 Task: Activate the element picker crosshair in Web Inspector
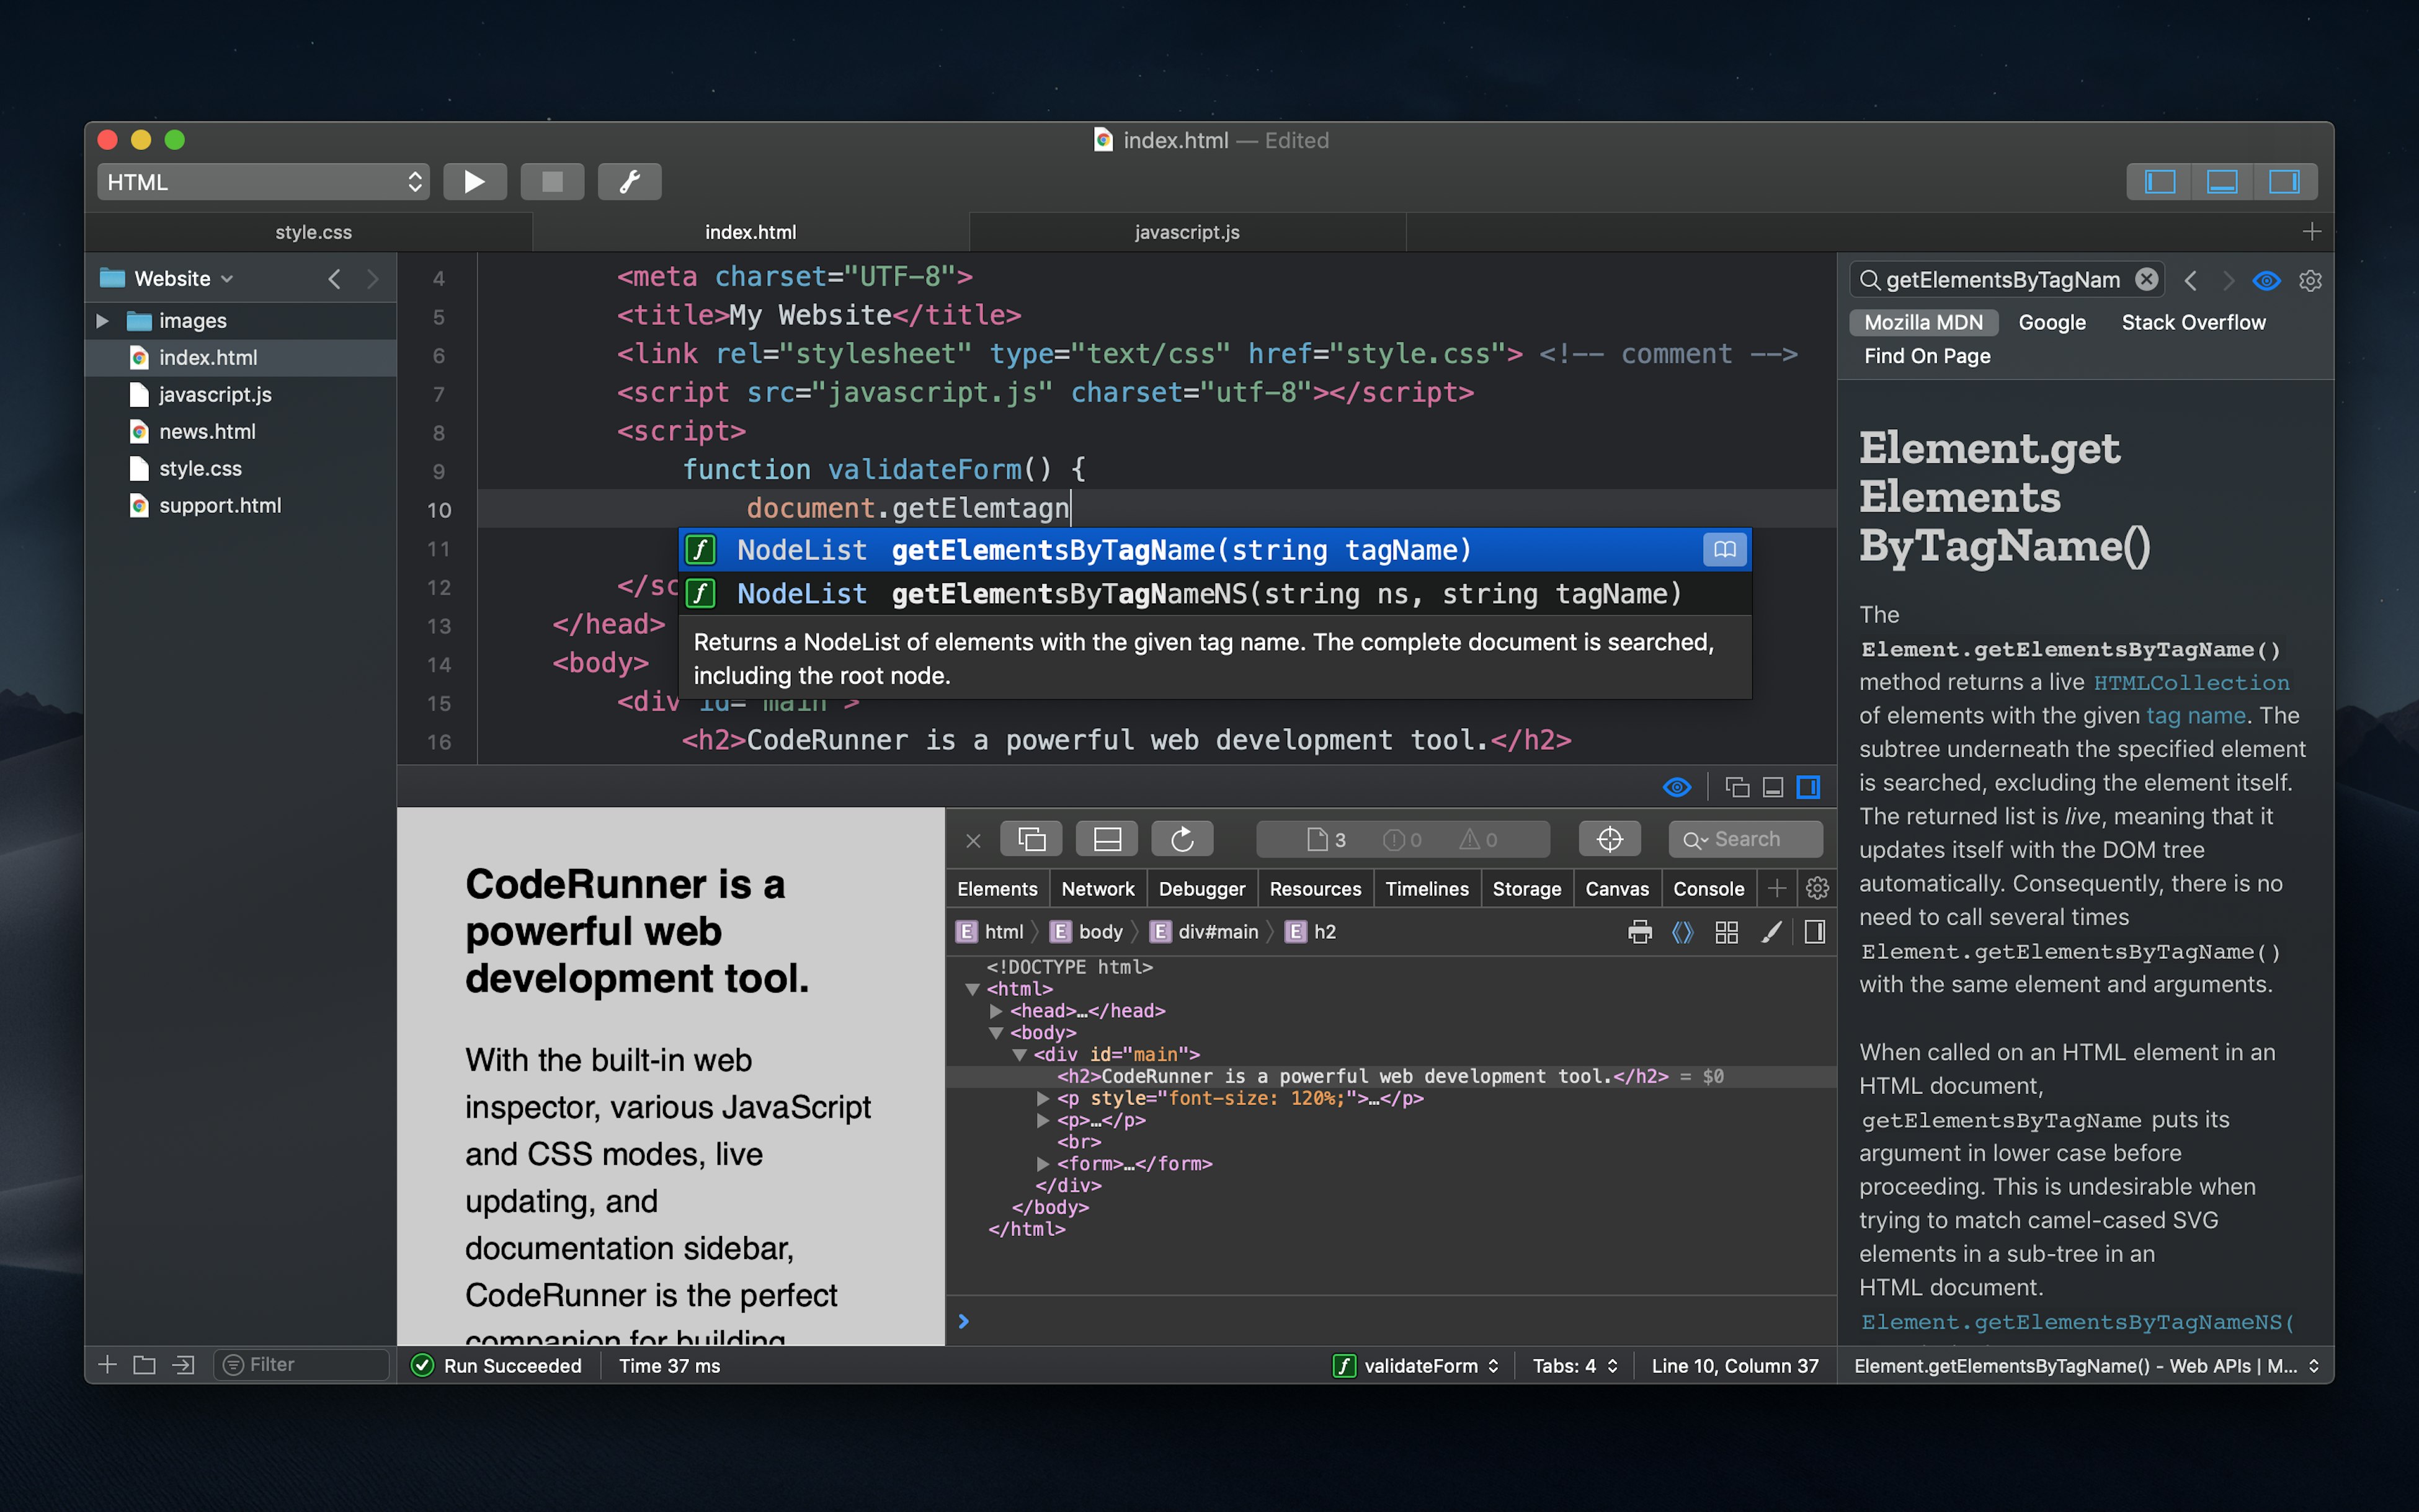1610,839
